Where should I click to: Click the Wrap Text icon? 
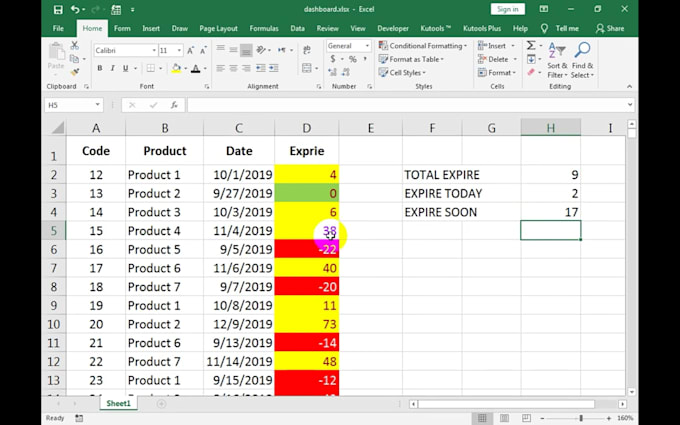pyautogui.click(x=307, y=49)
